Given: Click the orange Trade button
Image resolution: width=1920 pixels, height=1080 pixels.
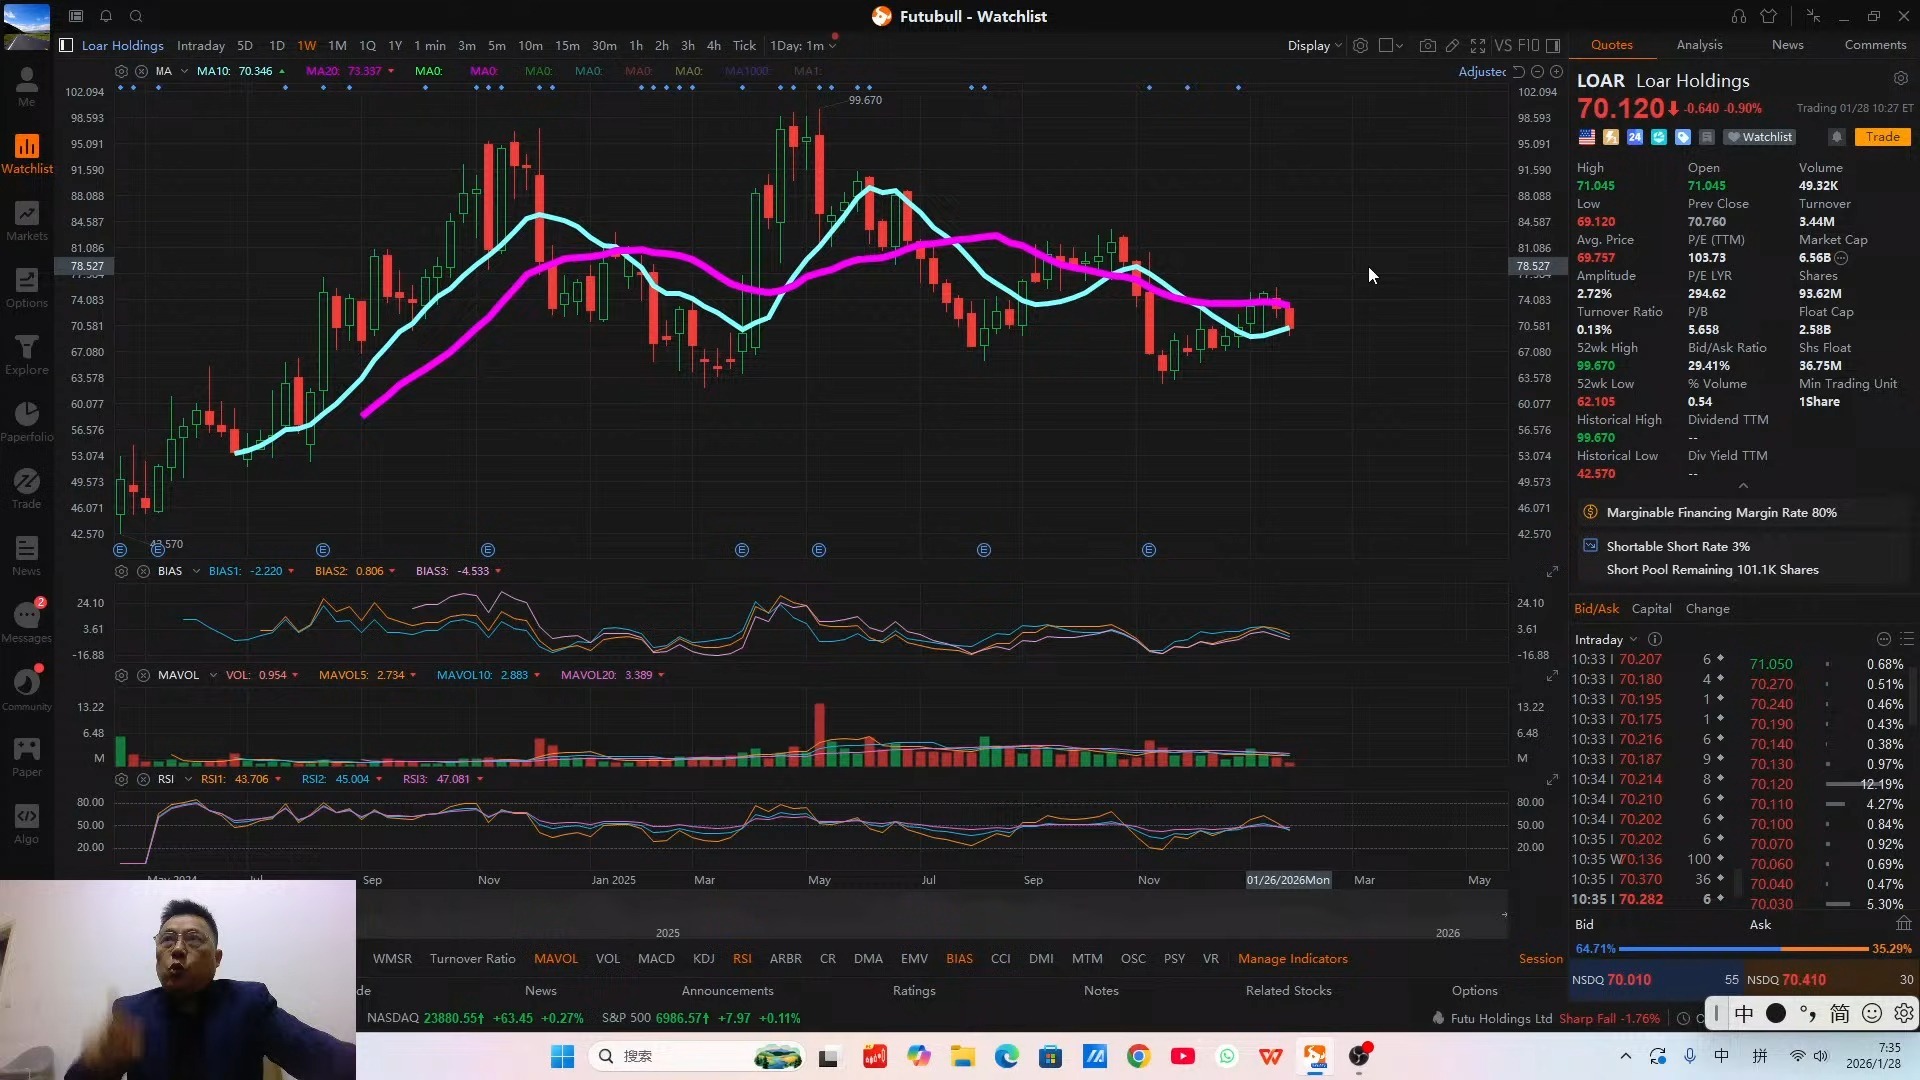Looking at the screenshot, I should (x=1882, y=137).
